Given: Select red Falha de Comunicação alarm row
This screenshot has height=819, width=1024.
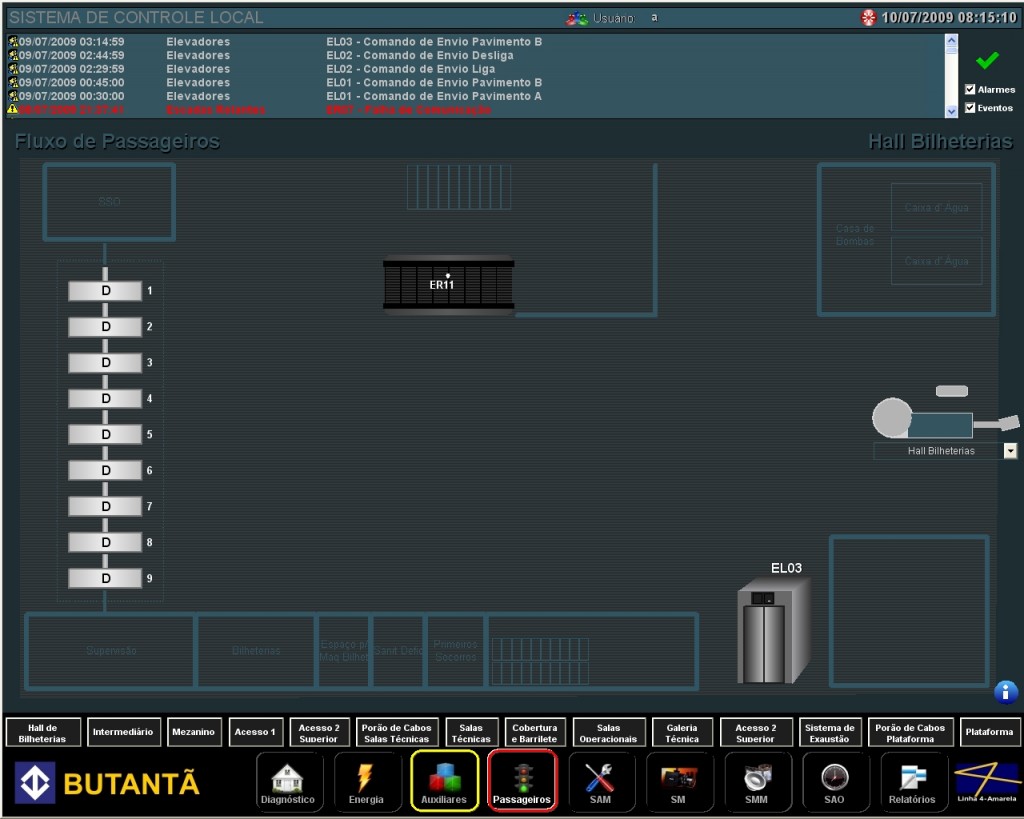Looking at the screenshot, I should coord(475,110).
